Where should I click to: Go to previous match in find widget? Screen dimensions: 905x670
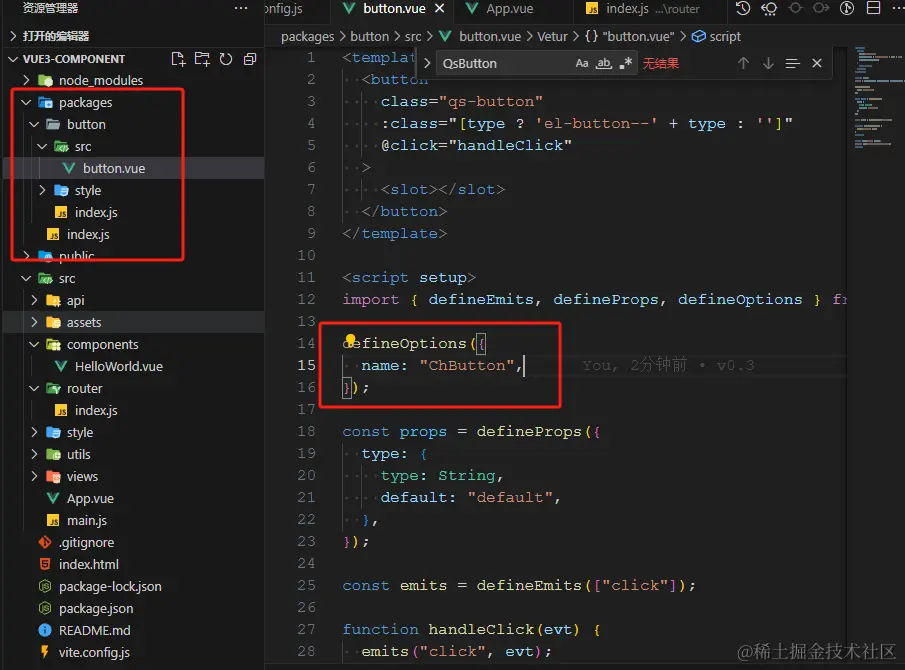click(743, 63)
